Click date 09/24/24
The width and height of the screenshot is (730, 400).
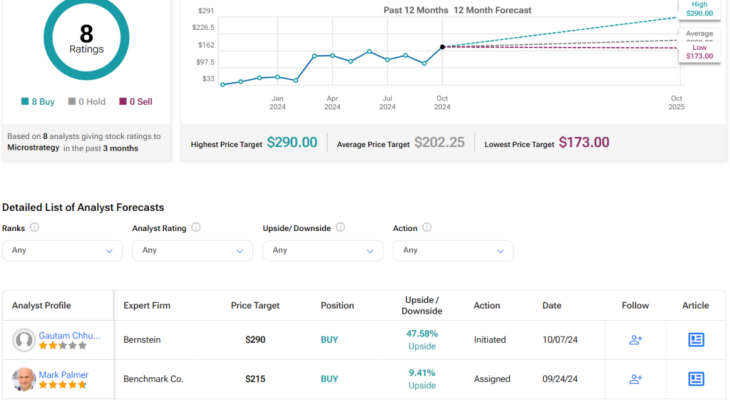point(560,379)
